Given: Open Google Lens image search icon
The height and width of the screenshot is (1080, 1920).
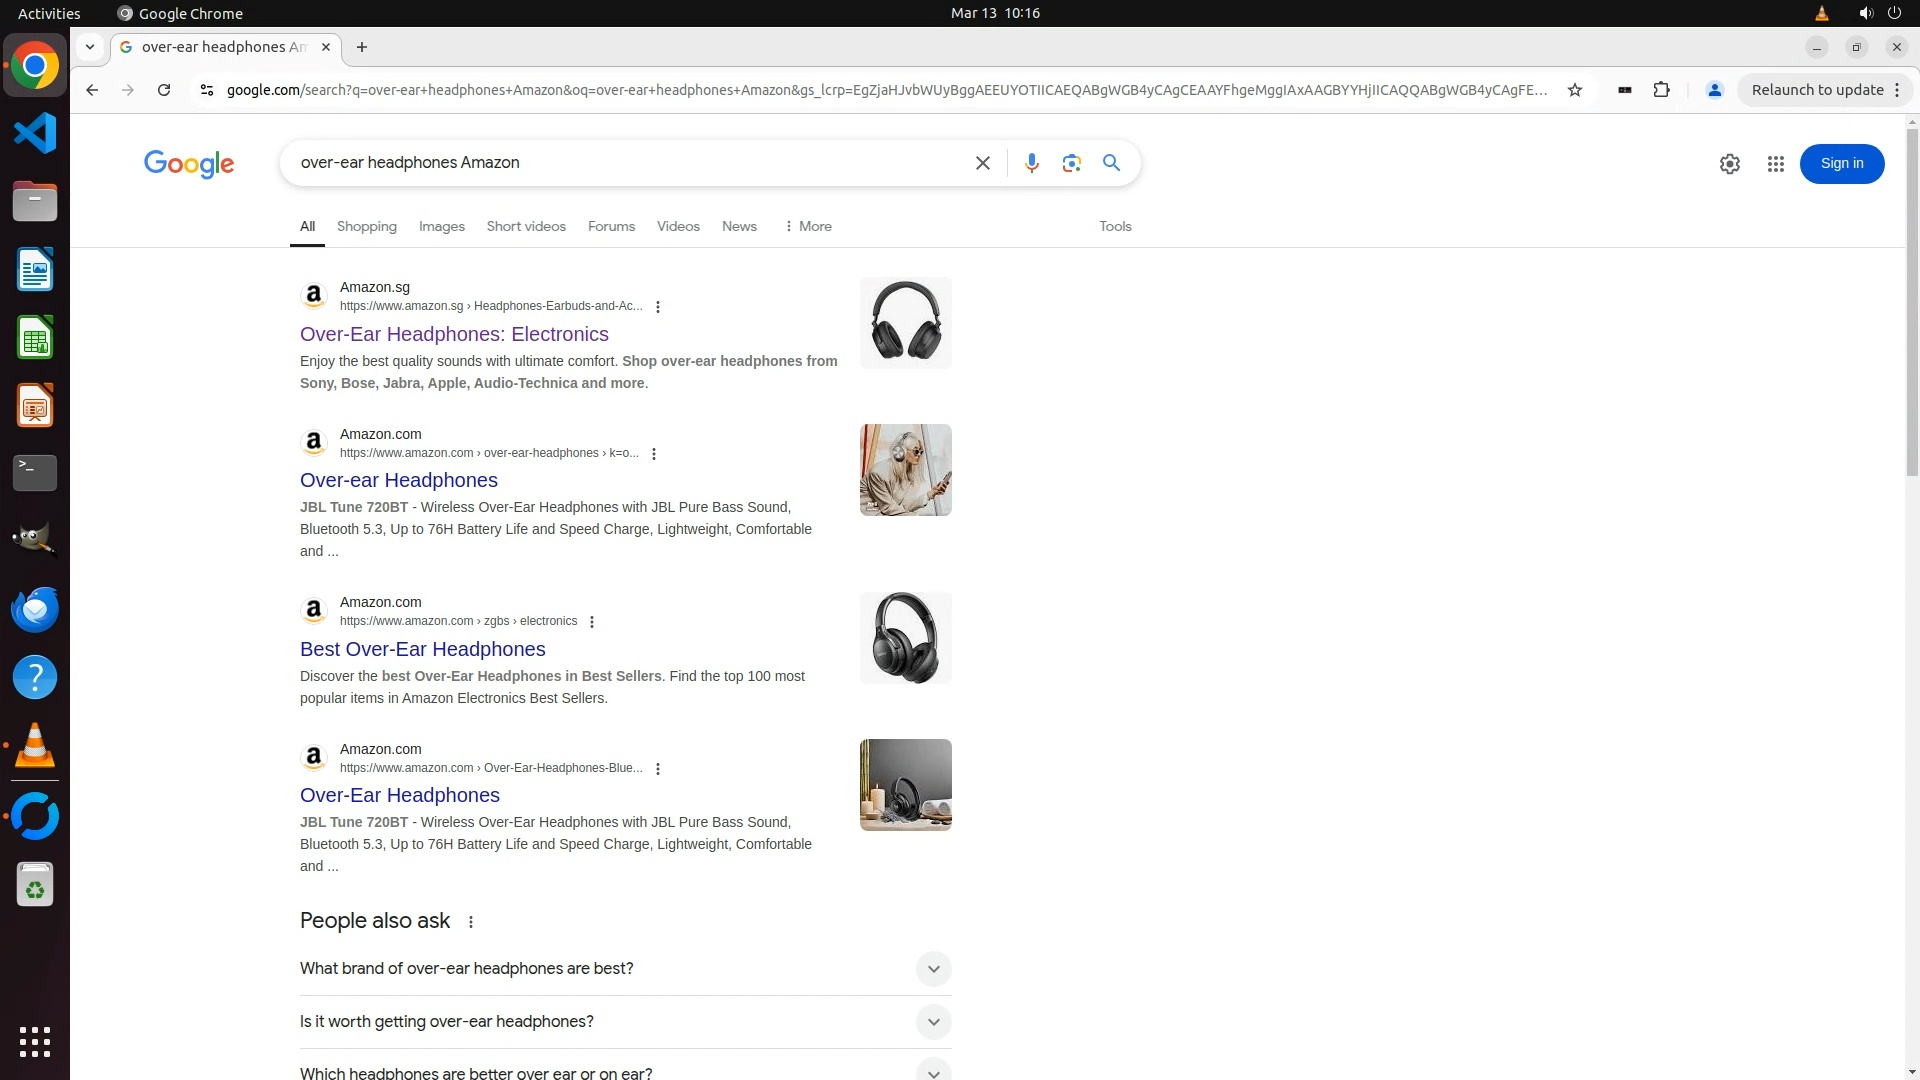Looking at the screenshot, I should 1071,163.
